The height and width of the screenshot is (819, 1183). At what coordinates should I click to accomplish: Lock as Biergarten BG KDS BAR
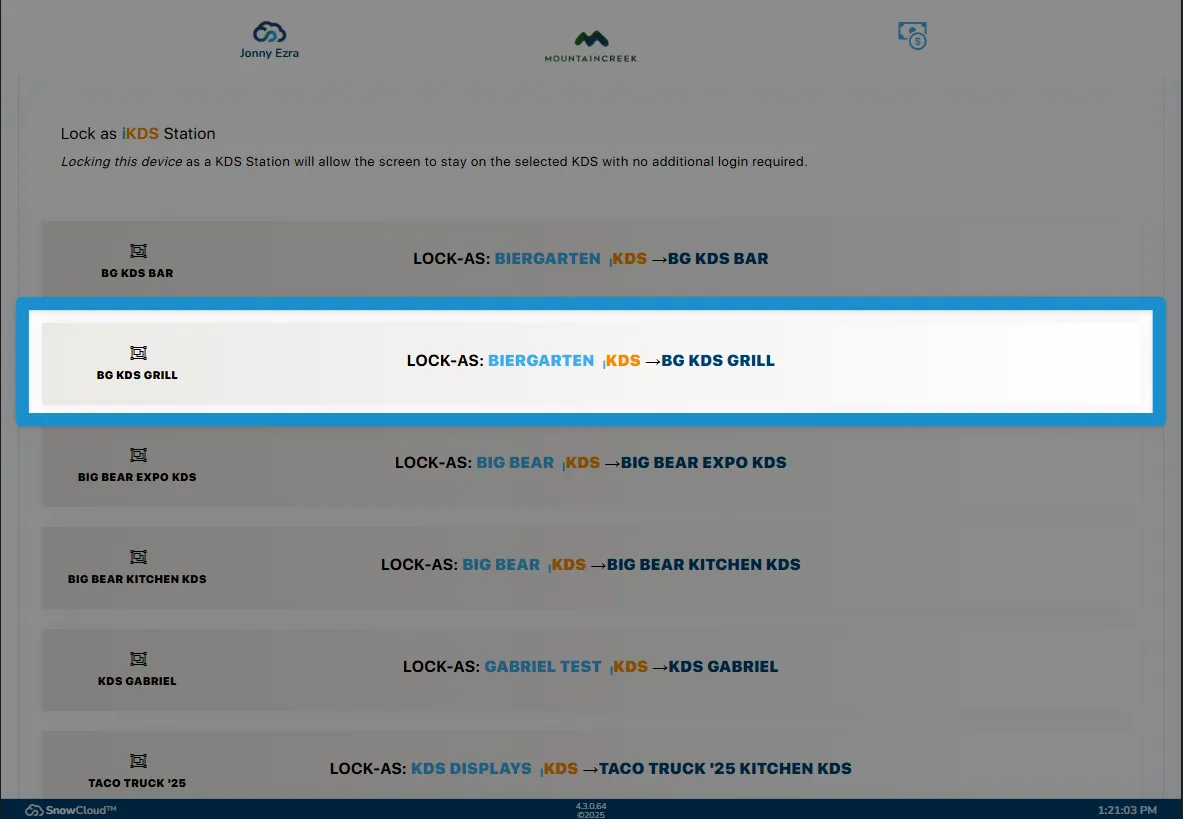pyautogui.click(x=591, y=259)
